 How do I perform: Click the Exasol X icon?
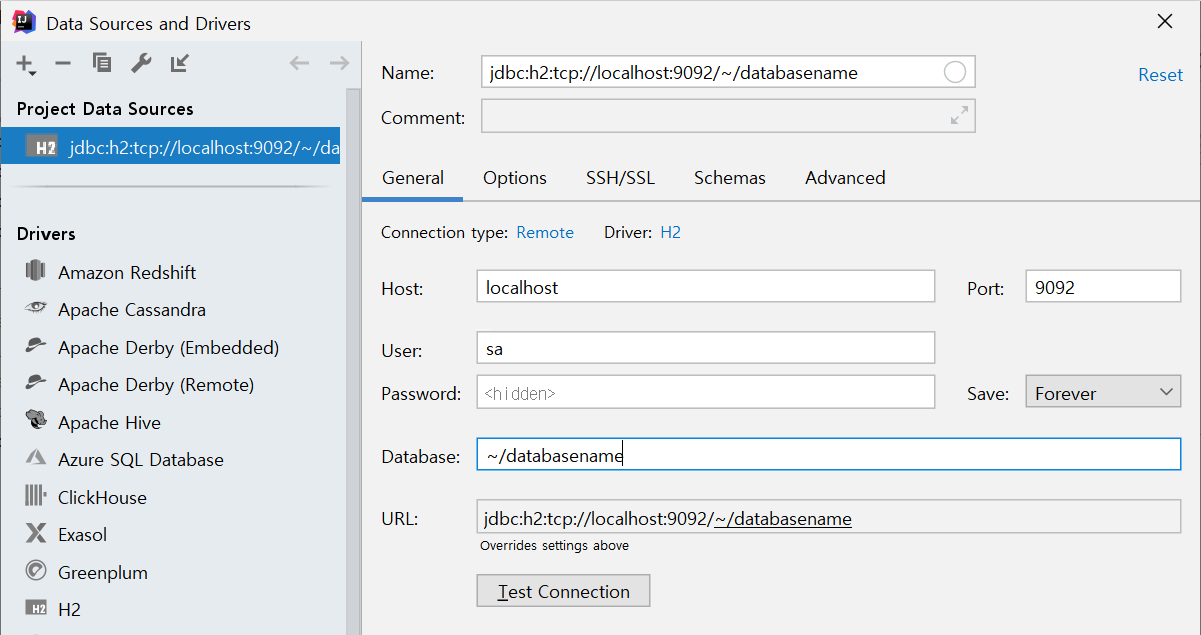click(x=36, y=534)
